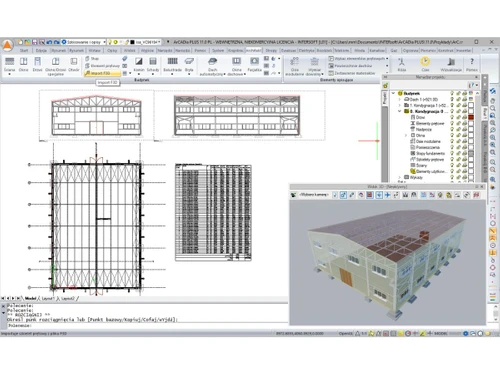Image resolution: width=500 pixels, height=375 pixels.
Task: Toggle lock icon for Osie modularne row
Action: pyautogui.click(x=458, y=141)
